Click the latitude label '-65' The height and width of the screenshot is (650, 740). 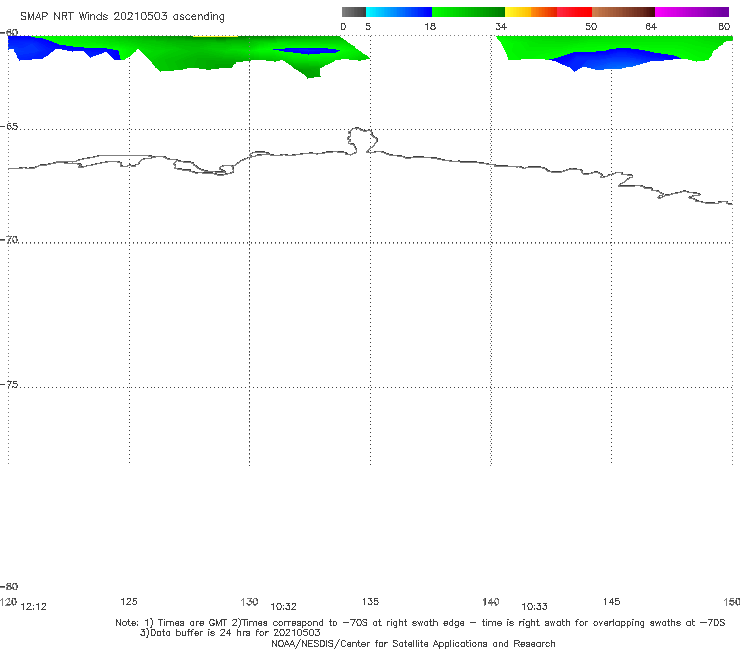9,127
